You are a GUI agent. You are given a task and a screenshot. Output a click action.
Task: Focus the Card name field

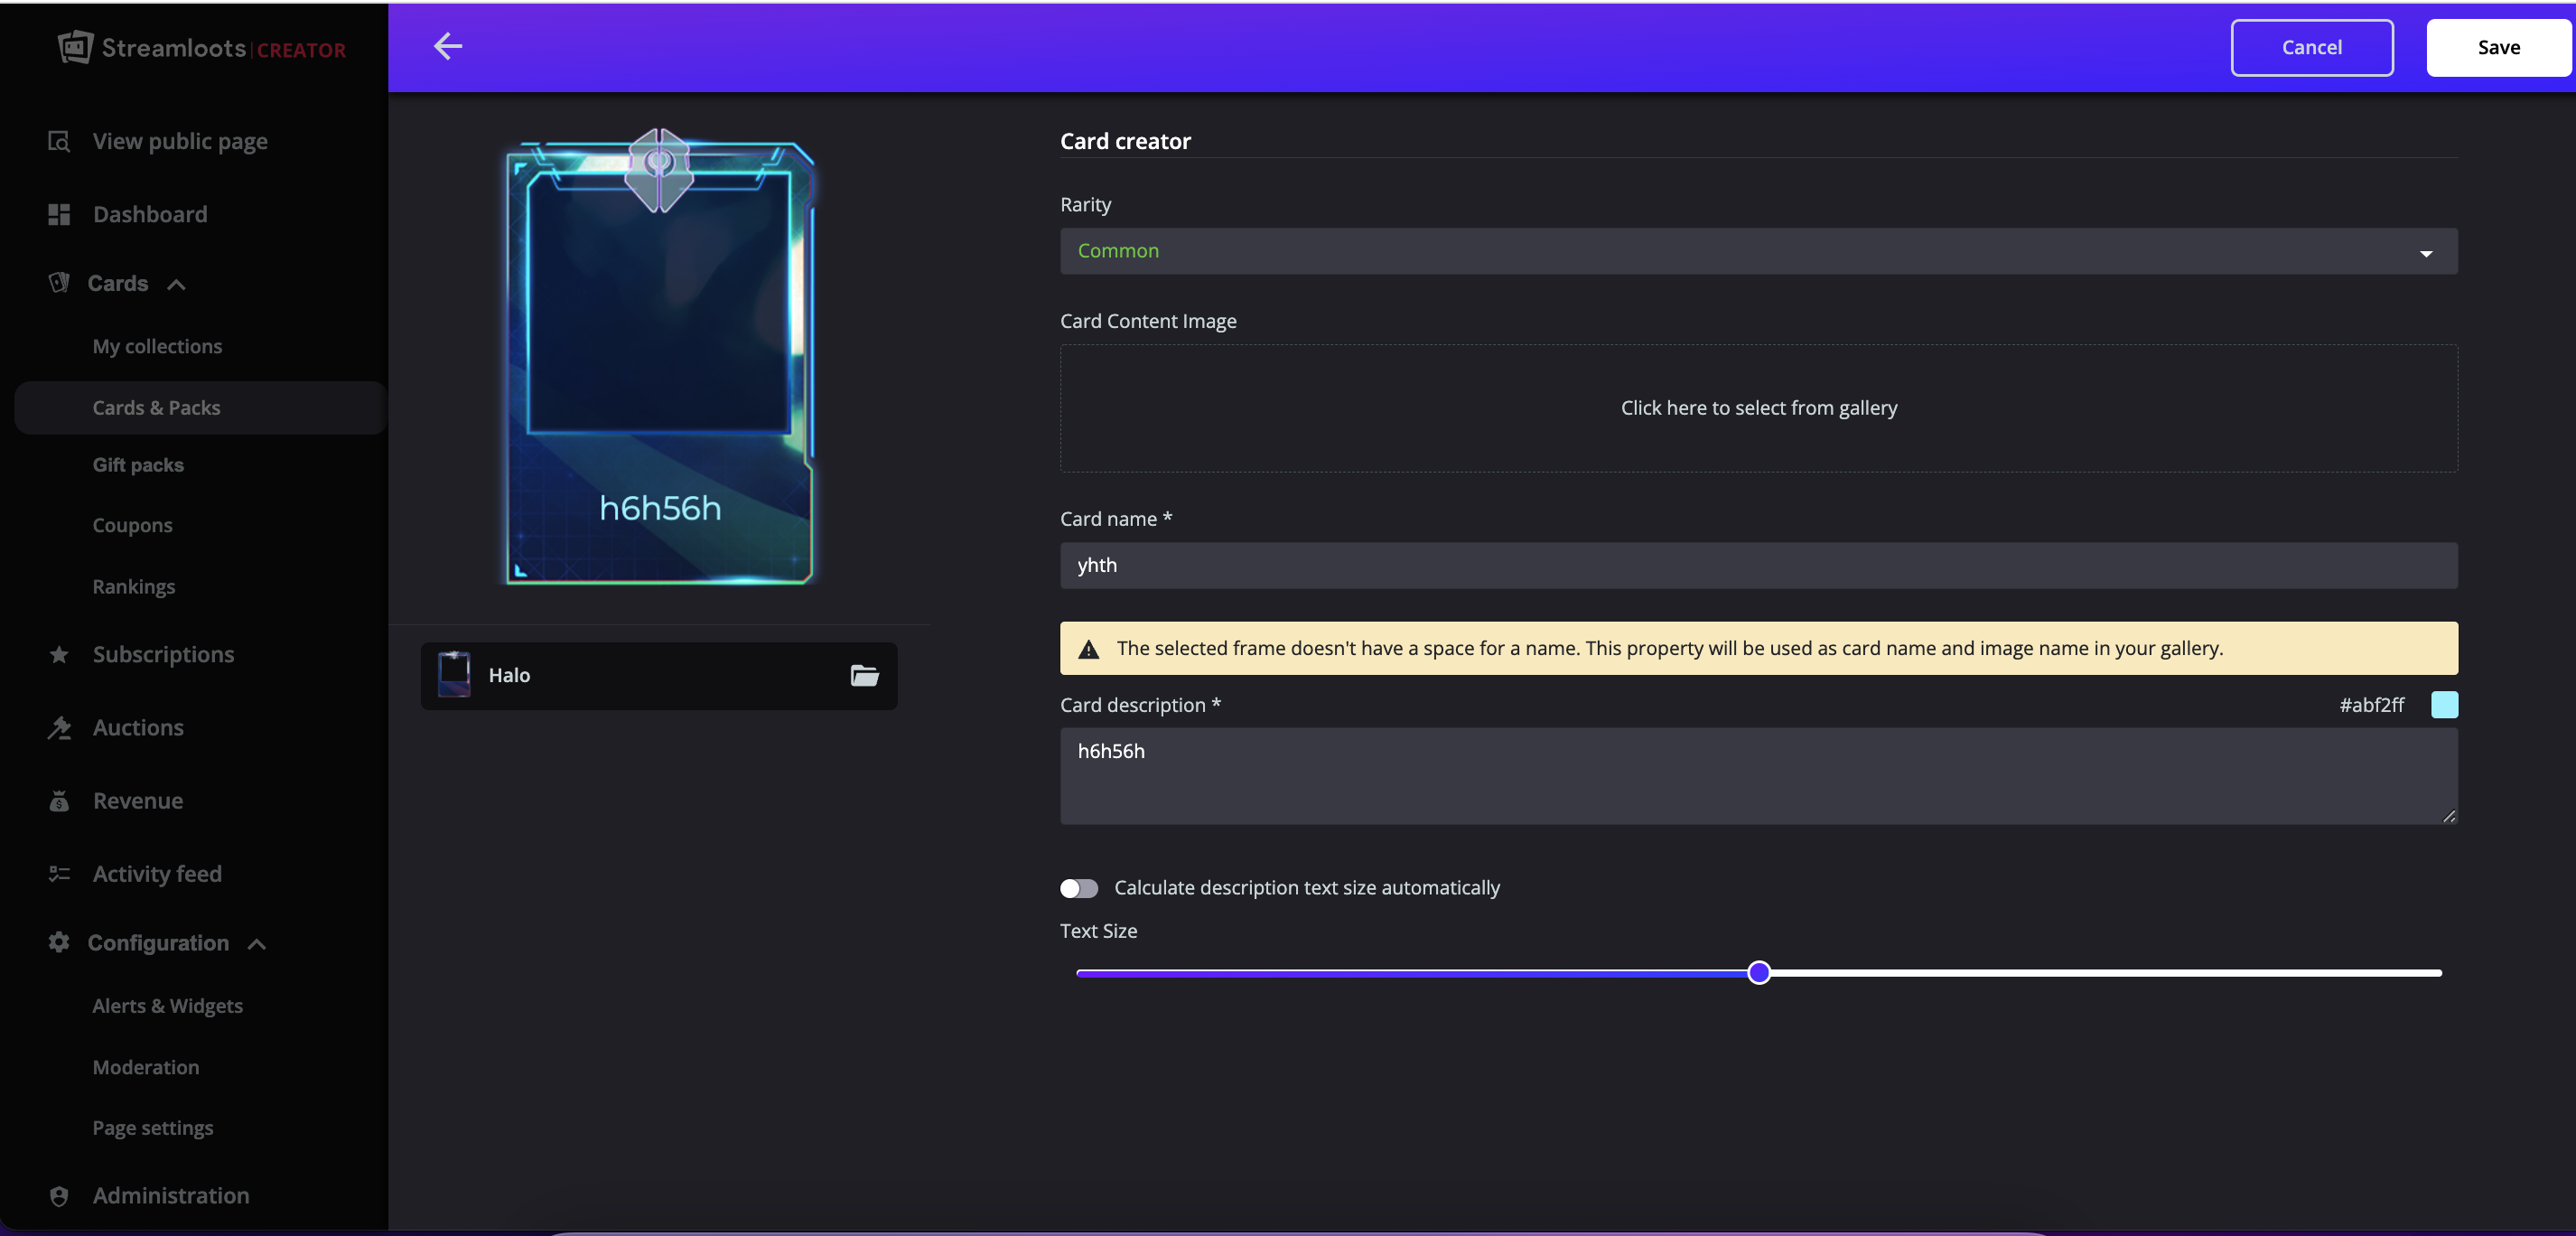click(1758, 565)
